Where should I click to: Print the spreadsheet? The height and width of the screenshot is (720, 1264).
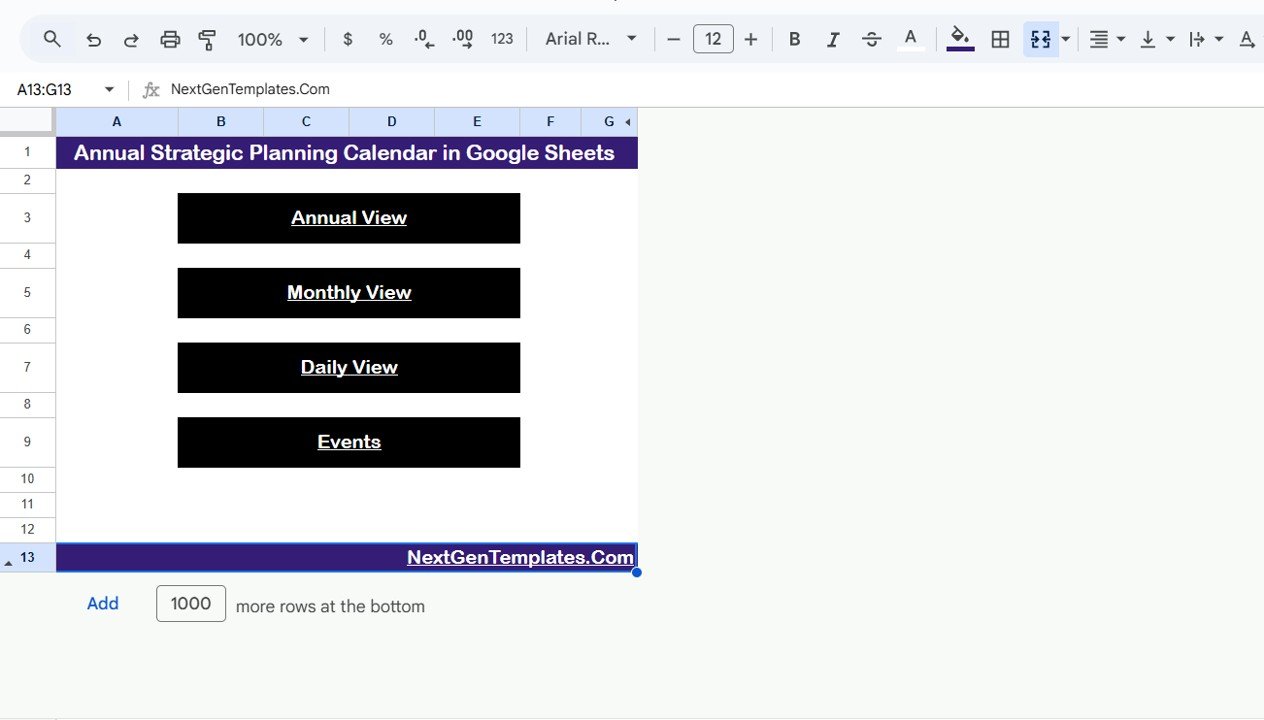coord(170,39)
